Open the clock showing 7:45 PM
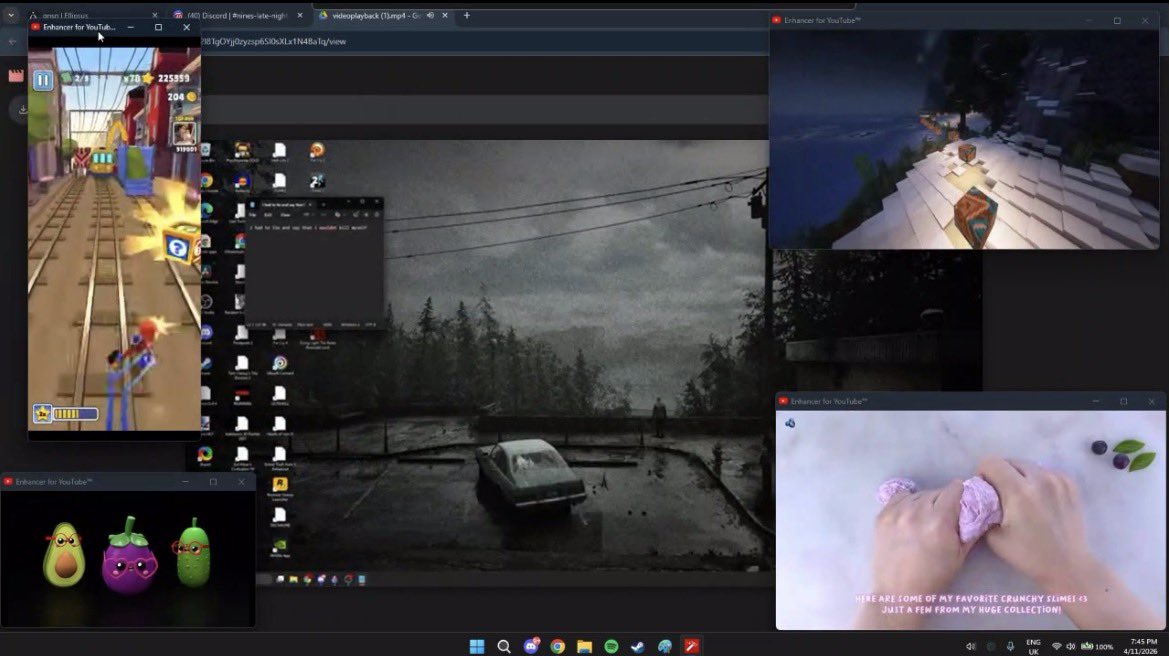1170x656 pixels. click(1143, 646)
